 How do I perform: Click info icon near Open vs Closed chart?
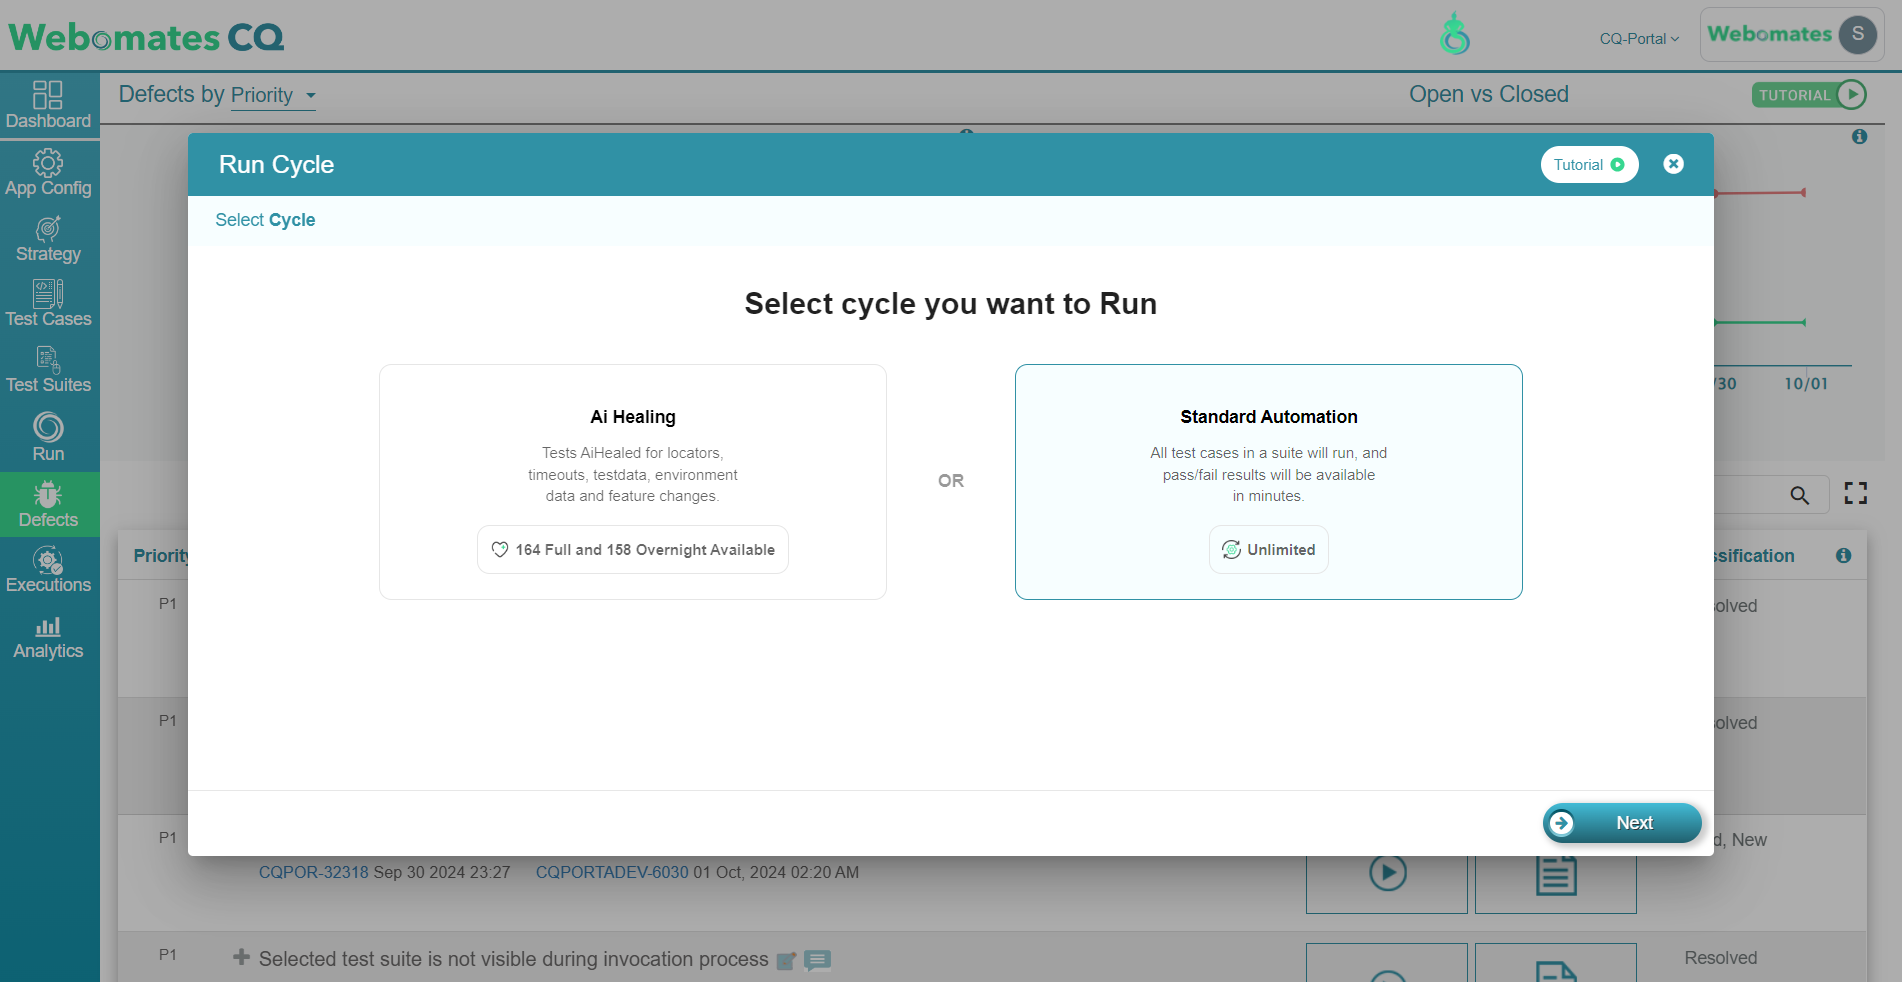point(1859,136)
